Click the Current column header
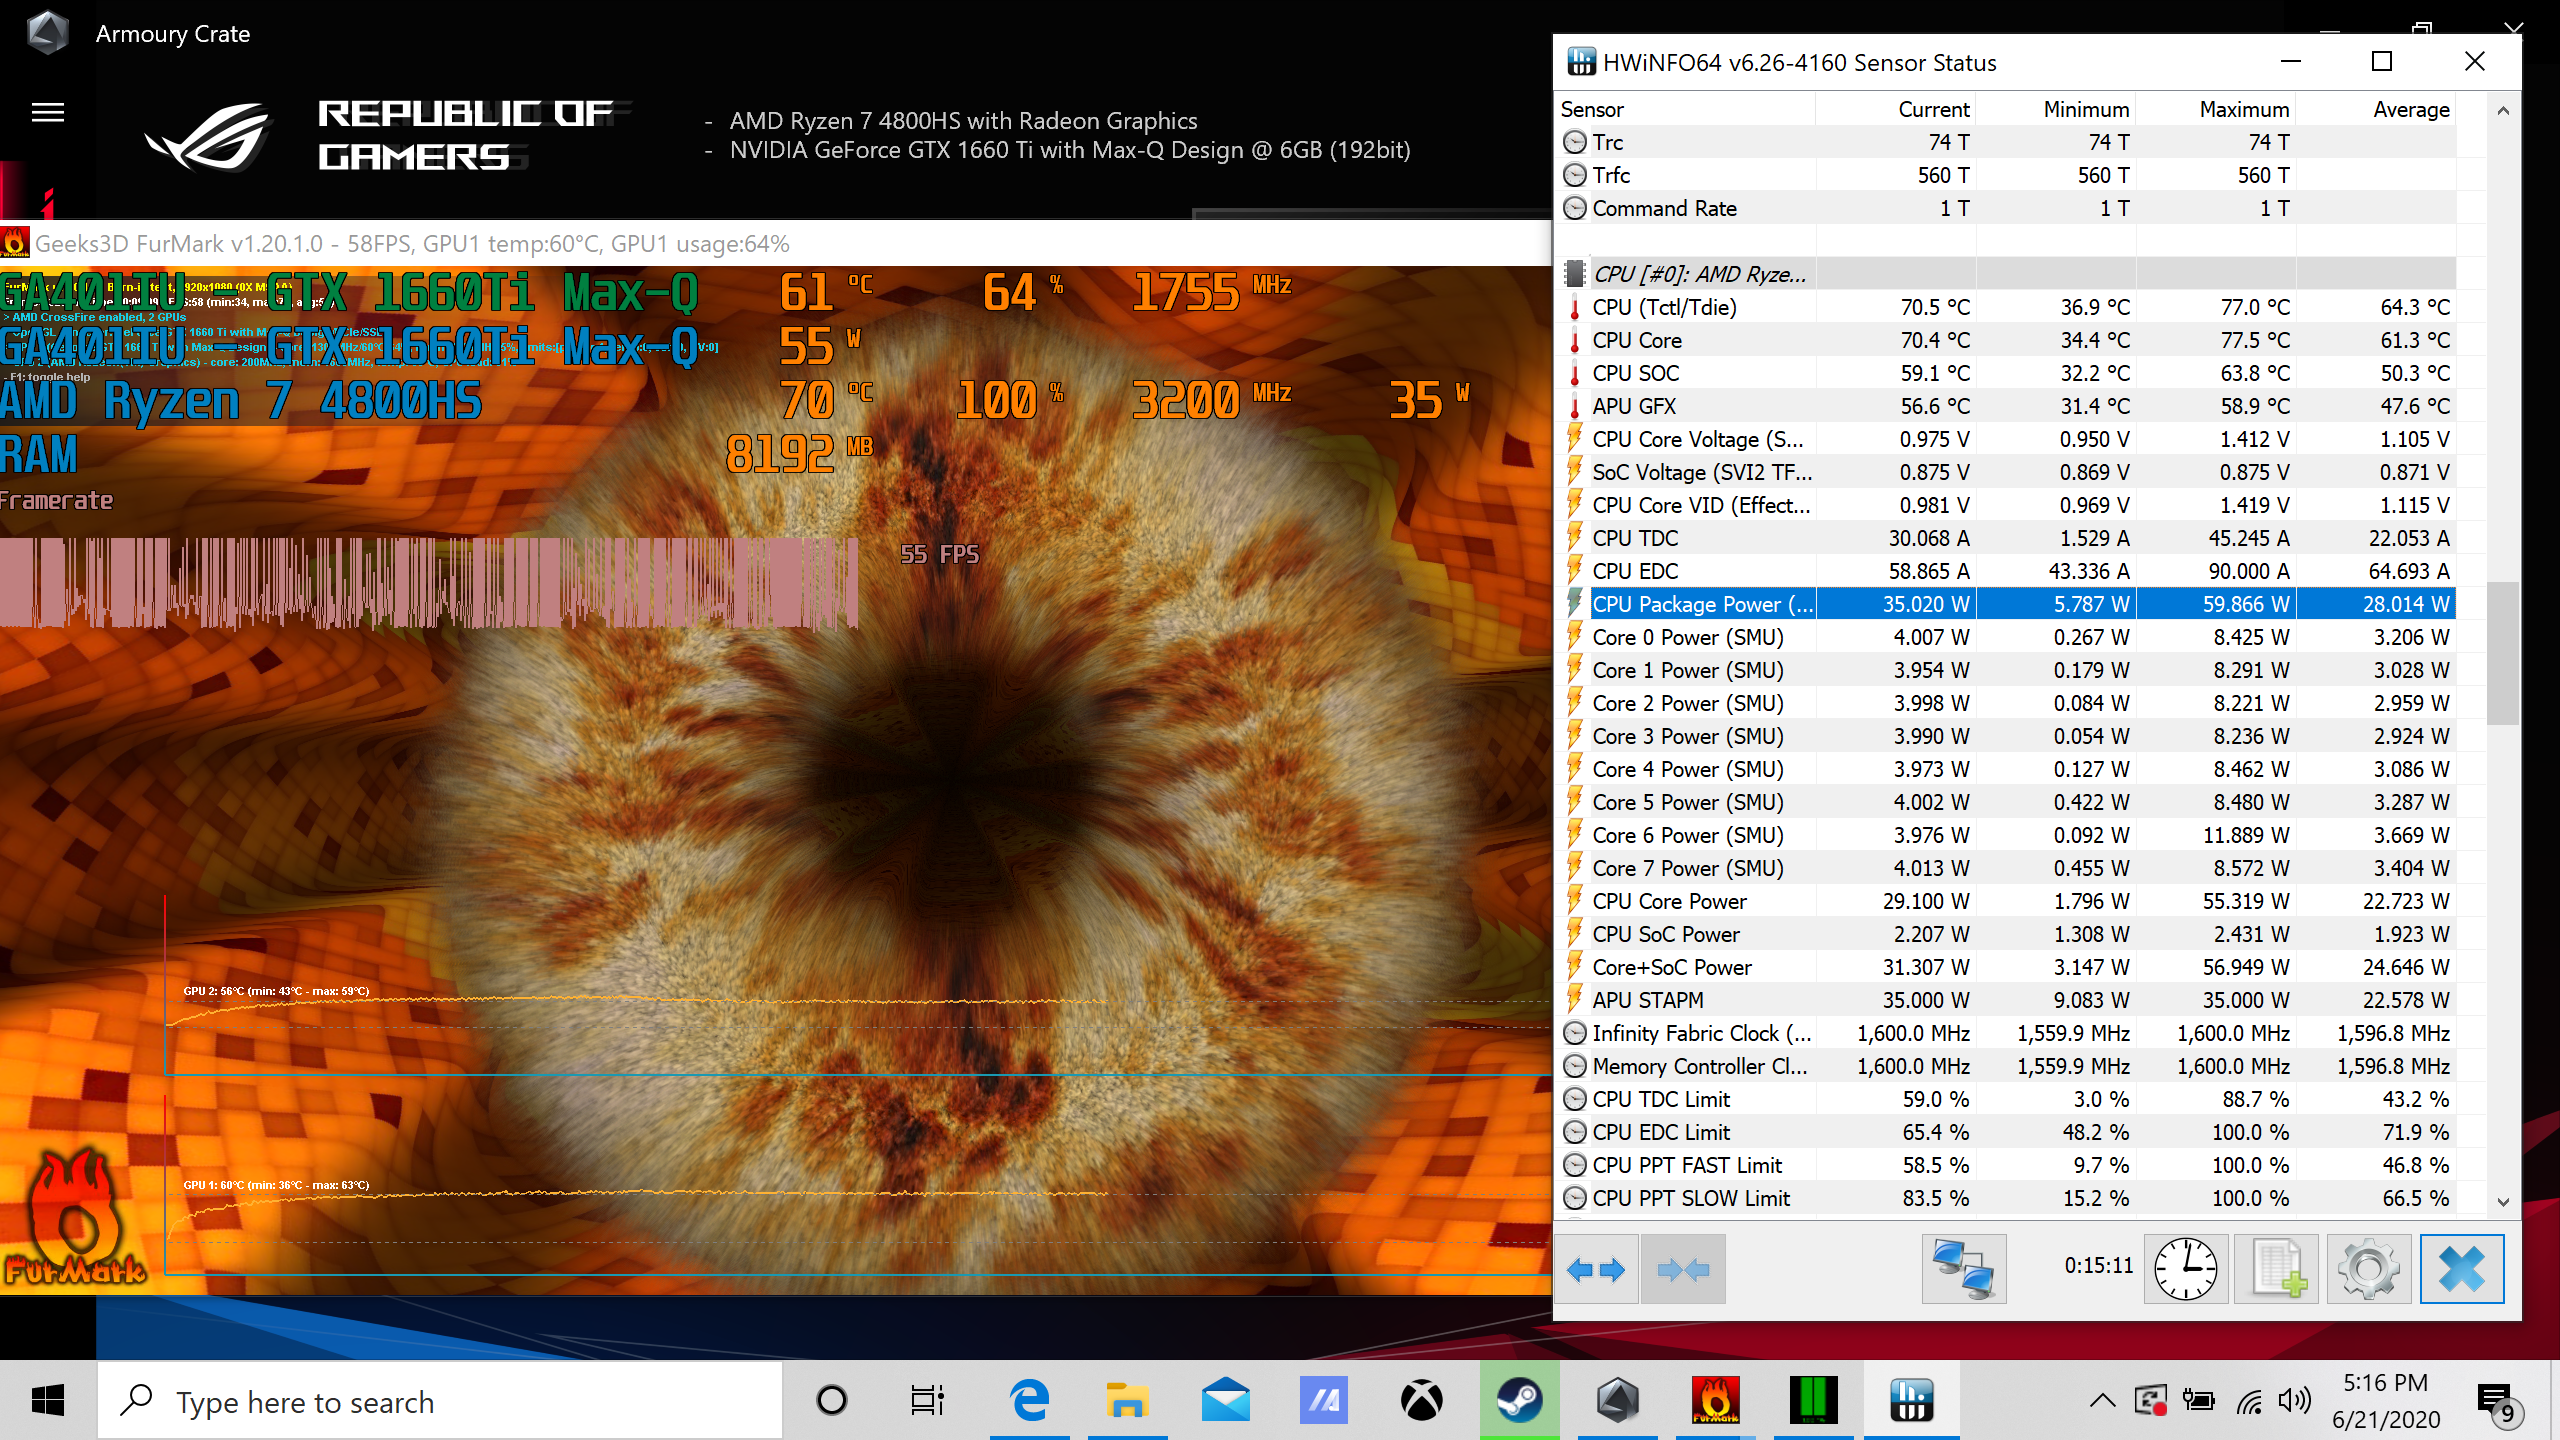Screen dimensions: 2560x1440 coord(1896,109)
